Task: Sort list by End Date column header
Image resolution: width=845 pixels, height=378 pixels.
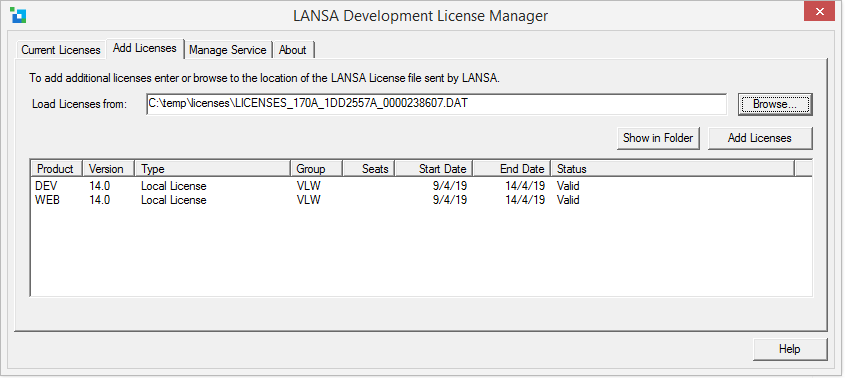Action: click(512, 169)
